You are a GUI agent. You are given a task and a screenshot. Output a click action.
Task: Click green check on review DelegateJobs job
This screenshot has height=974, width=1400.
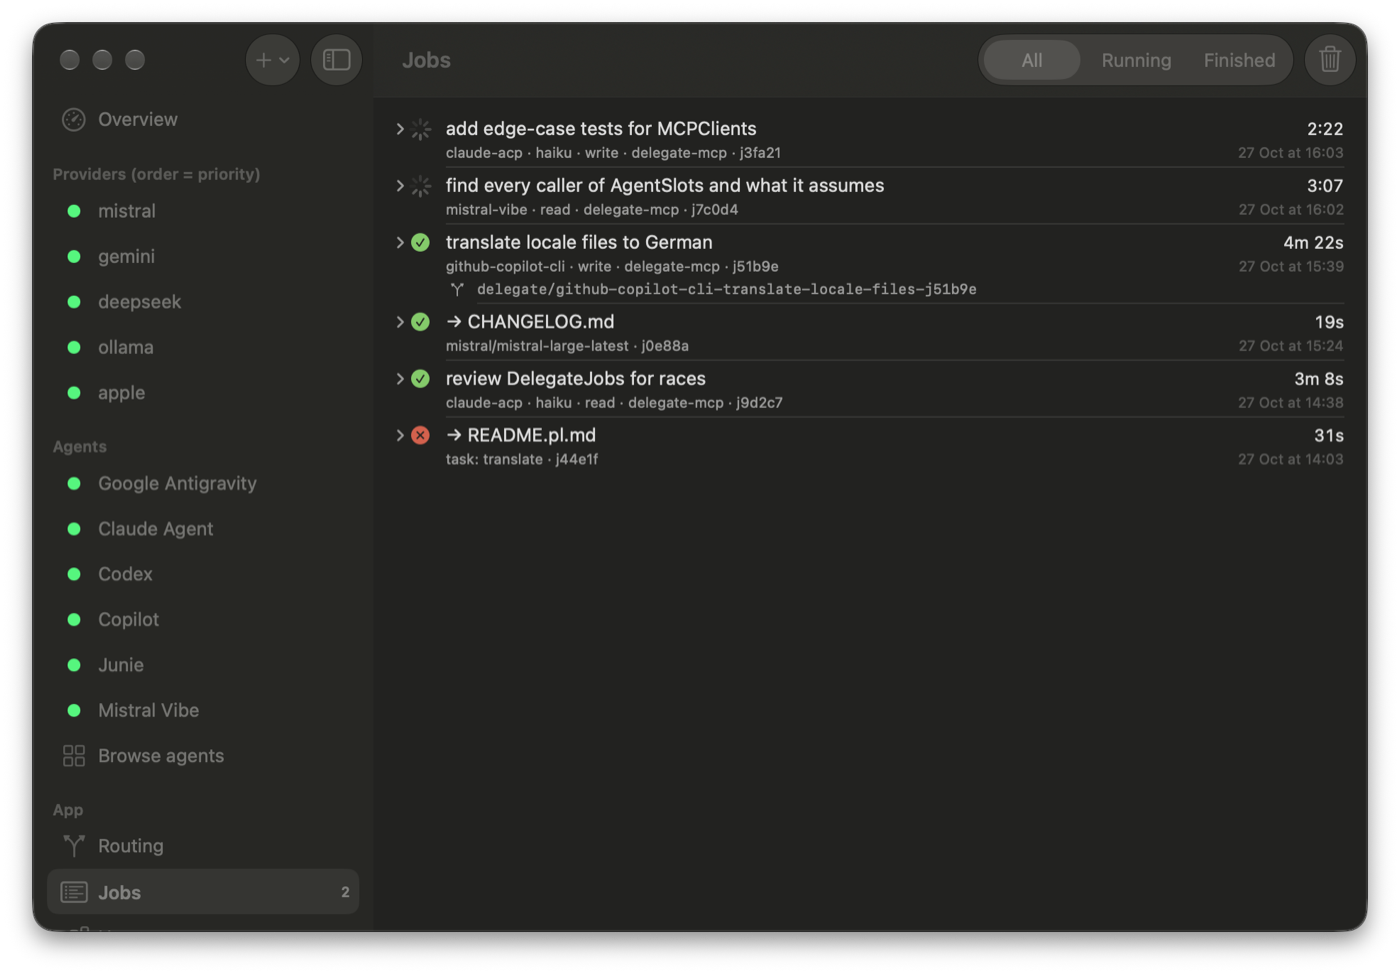pos(421,379)
